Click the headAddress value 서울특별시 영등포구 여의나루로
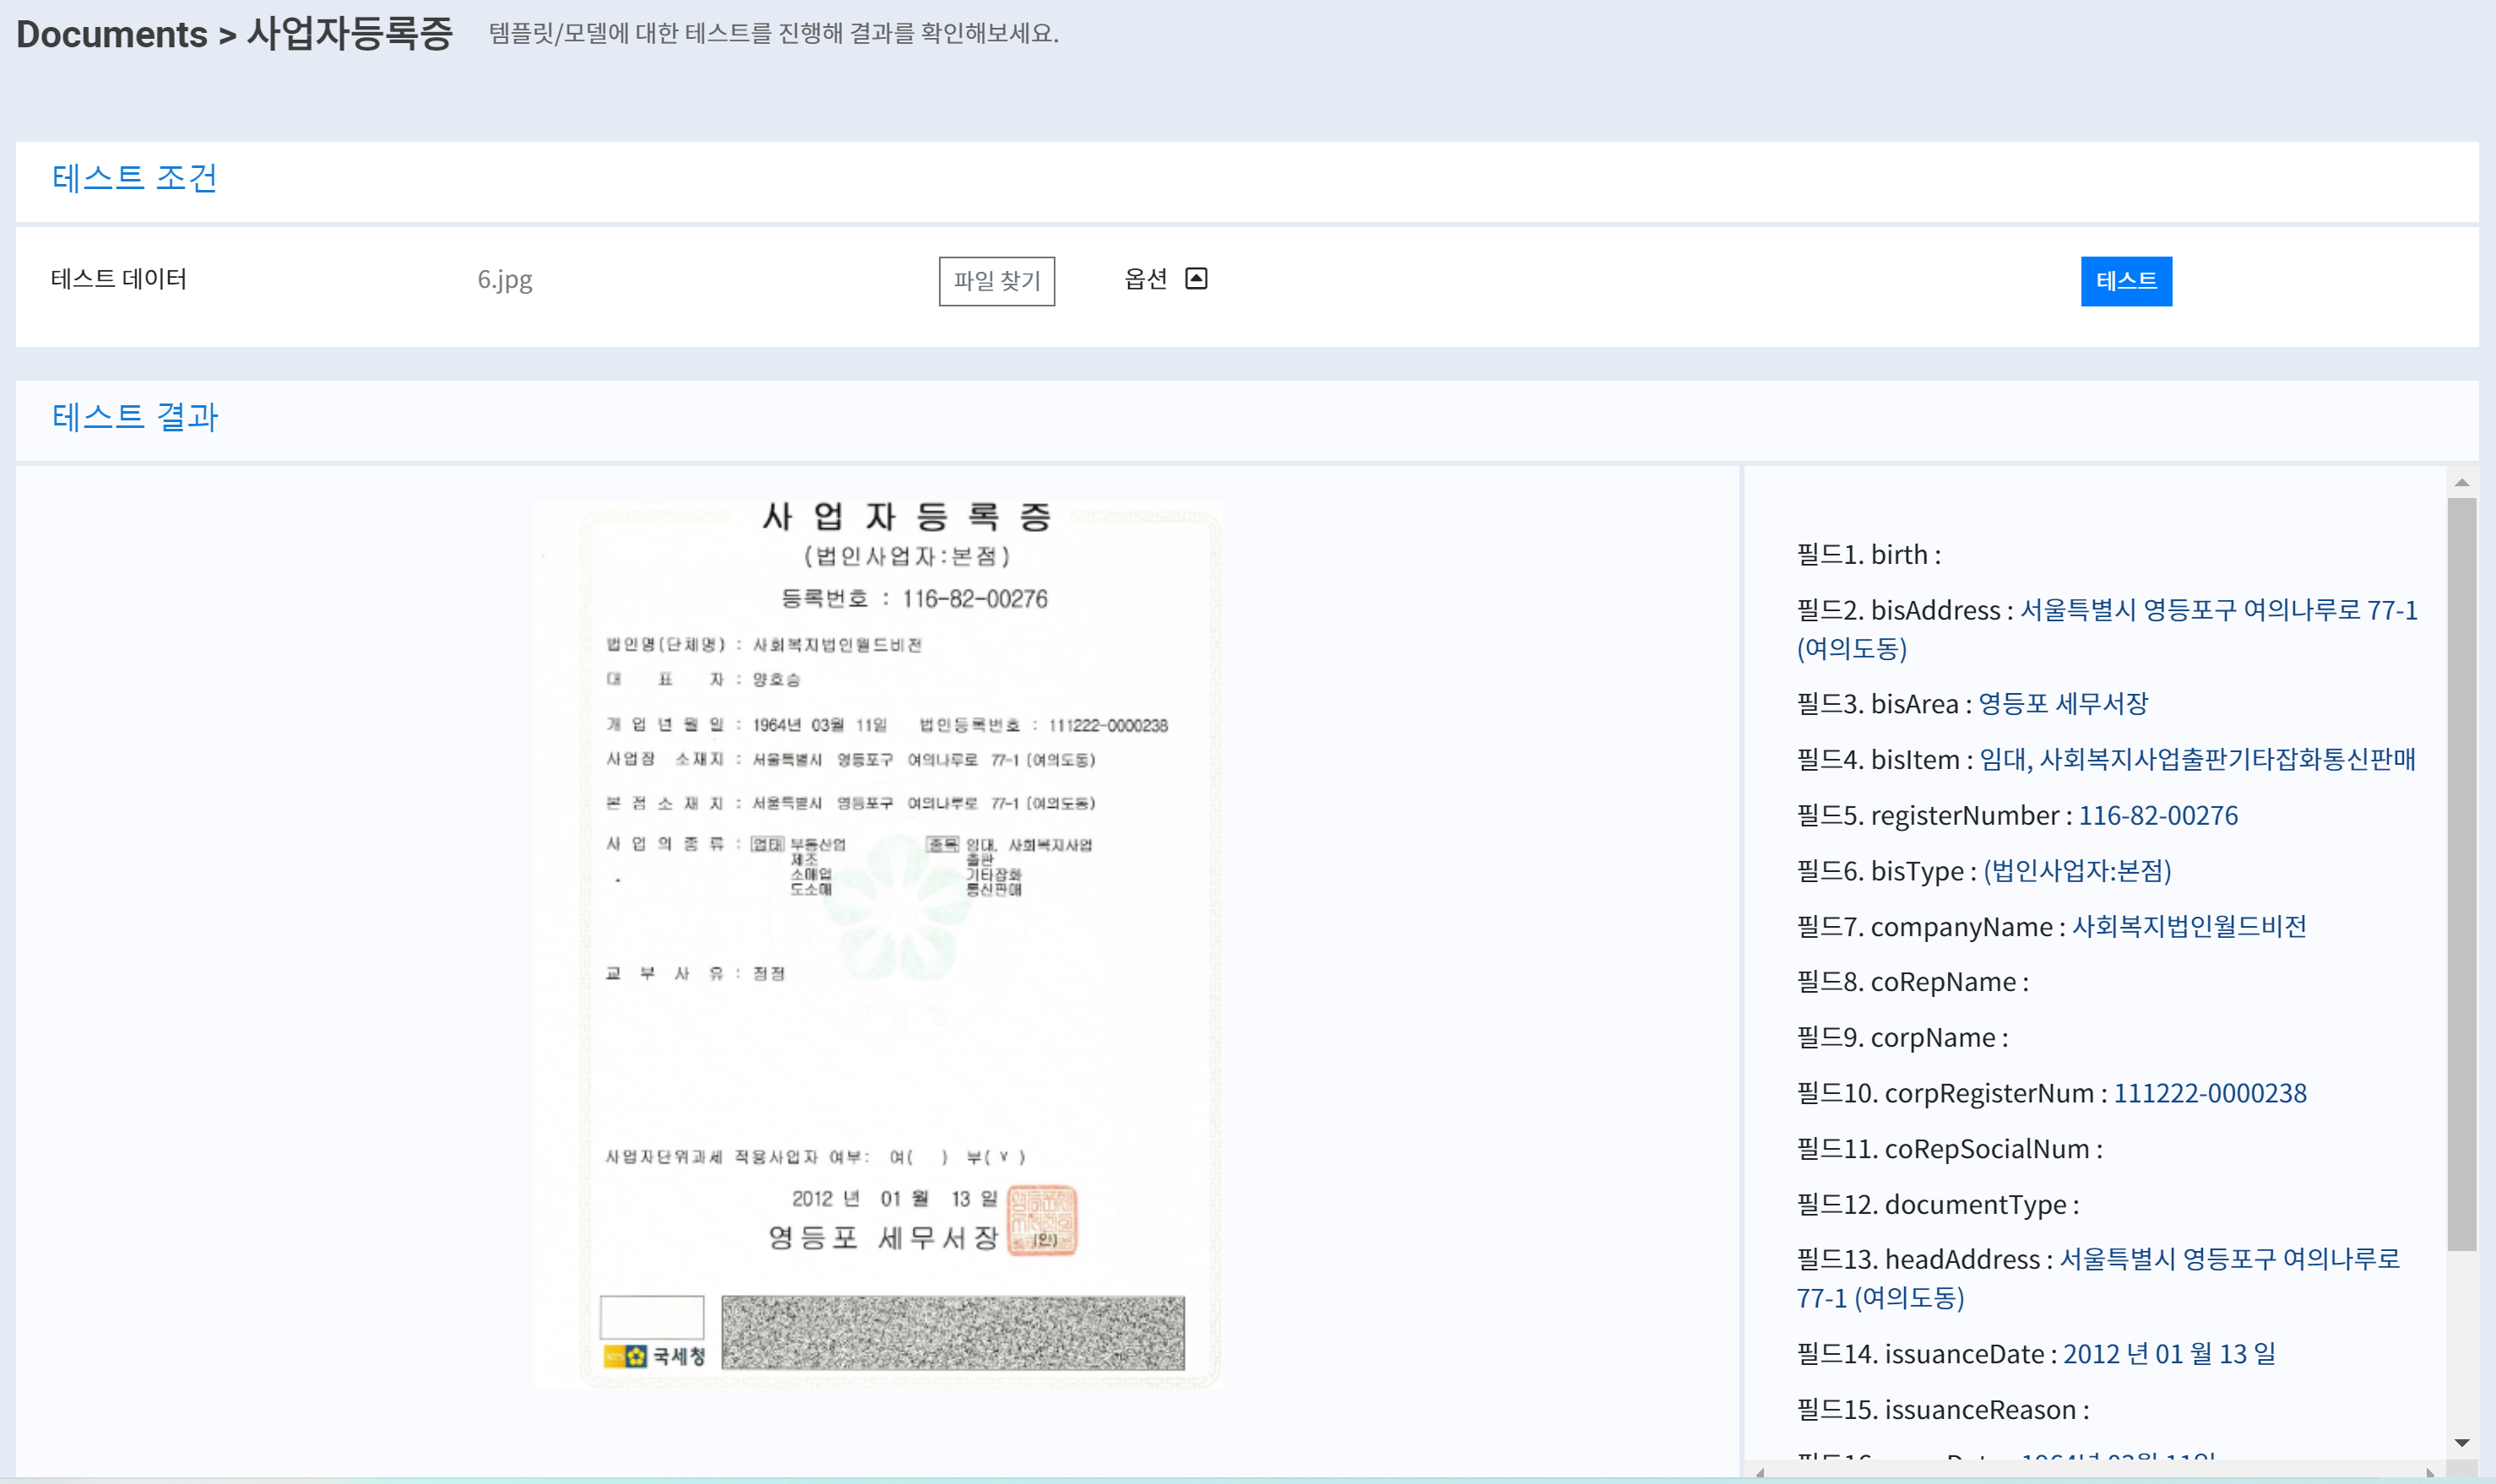Screen dimensions: 2496x1484 (2230, 1259)
